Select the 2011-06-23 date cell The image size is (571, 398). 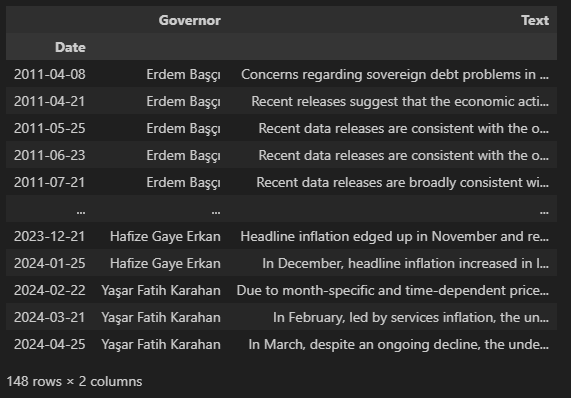[x=50, y=155]
